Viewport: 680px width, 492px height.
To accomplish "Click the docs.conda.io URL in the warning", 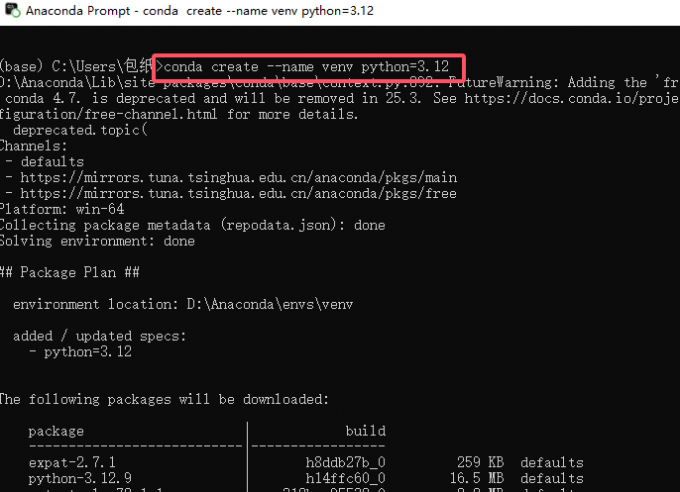I will (572, 98).
